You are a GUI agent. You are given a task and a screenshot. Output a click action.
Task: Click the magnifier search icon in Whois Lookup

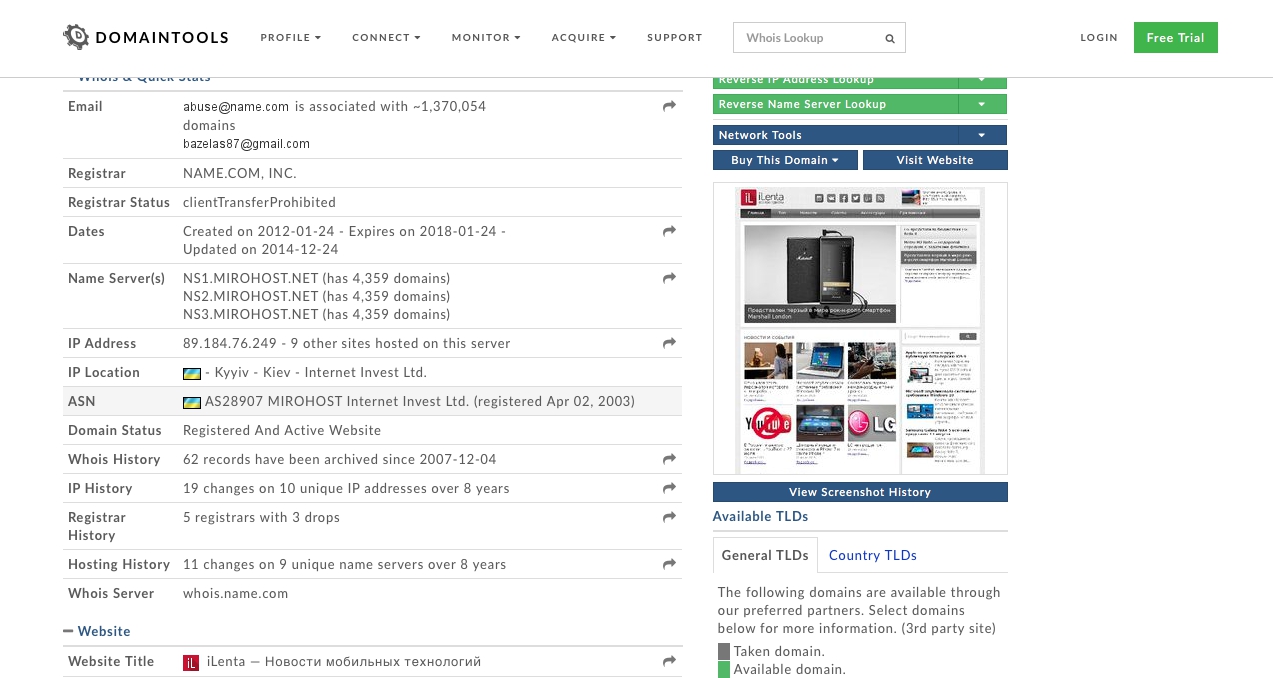(x=889, y=39)
